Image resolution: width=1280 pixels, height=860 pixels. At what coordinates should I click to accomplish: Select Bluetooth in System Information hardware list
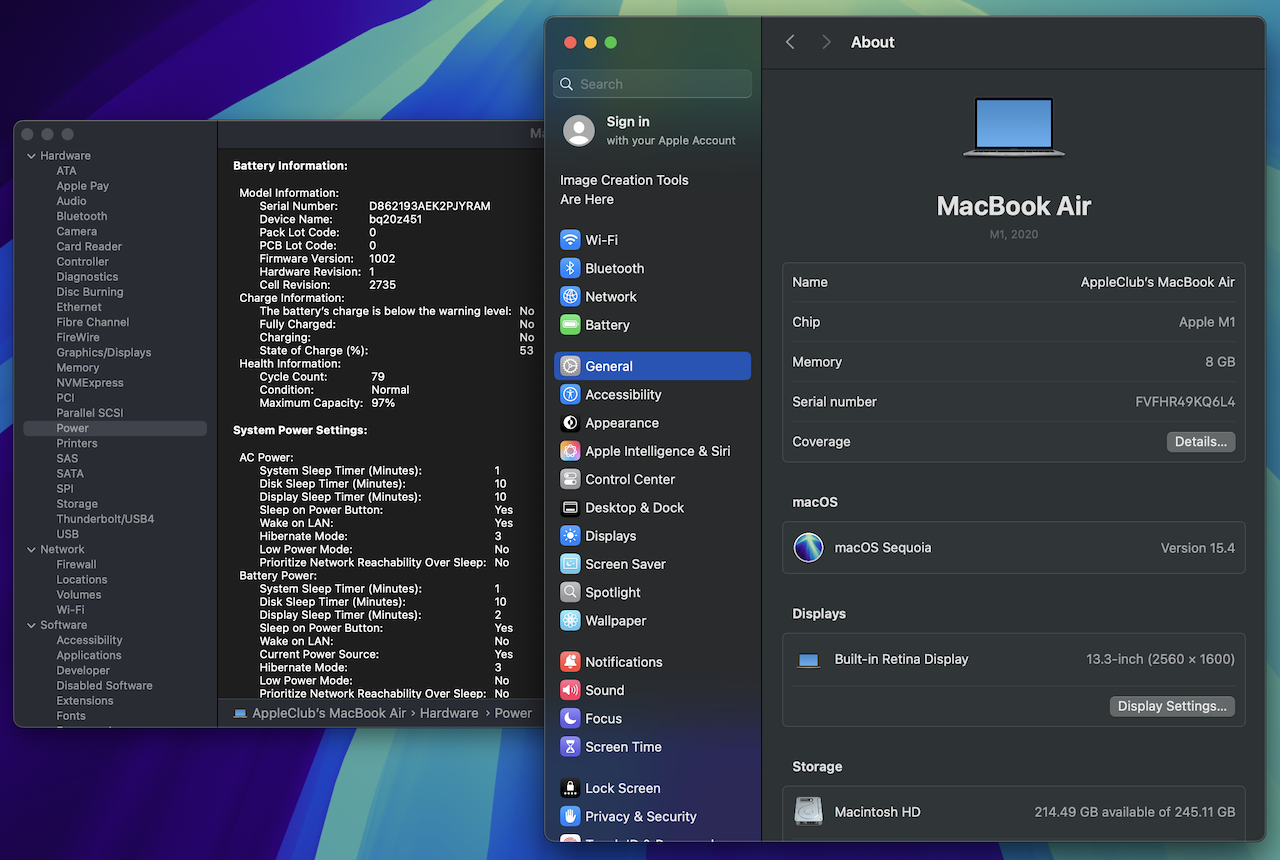(82, 216)
